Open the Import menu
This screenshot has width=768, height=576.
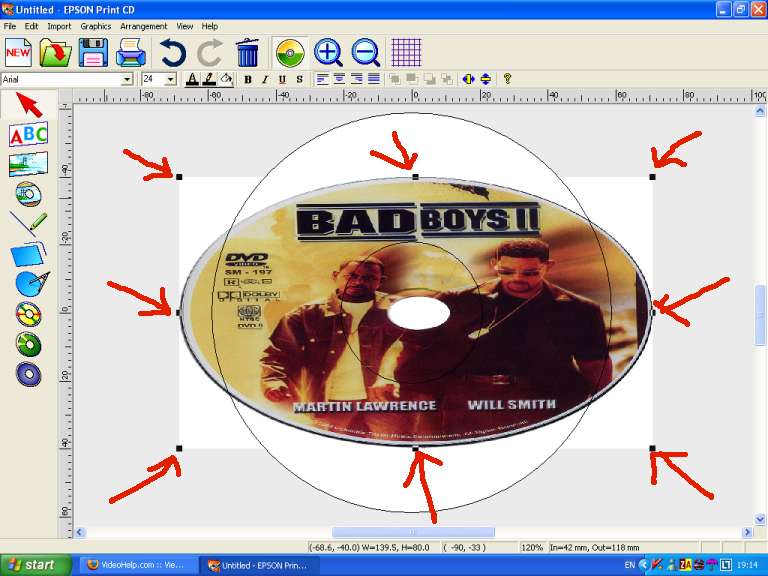point(59,26)
